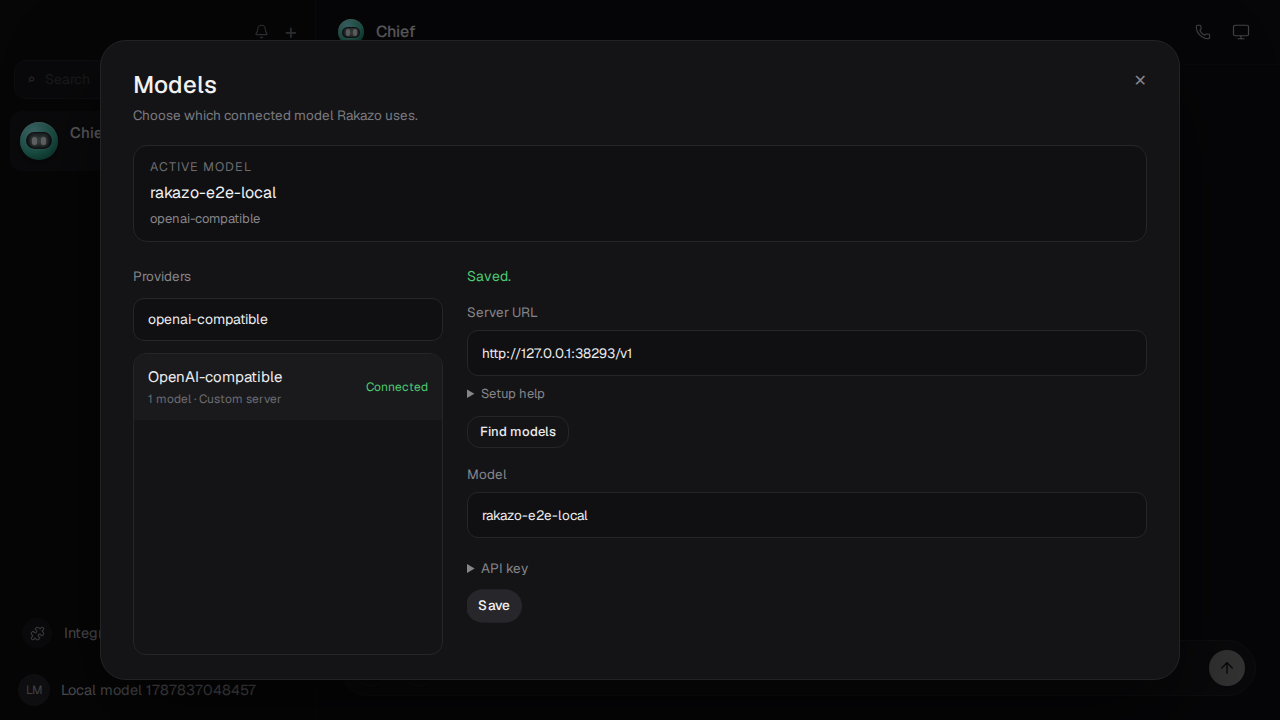Click the green Connected status label
The image size is (1280, 720).
pyautogui.click(x=397, y=387)
